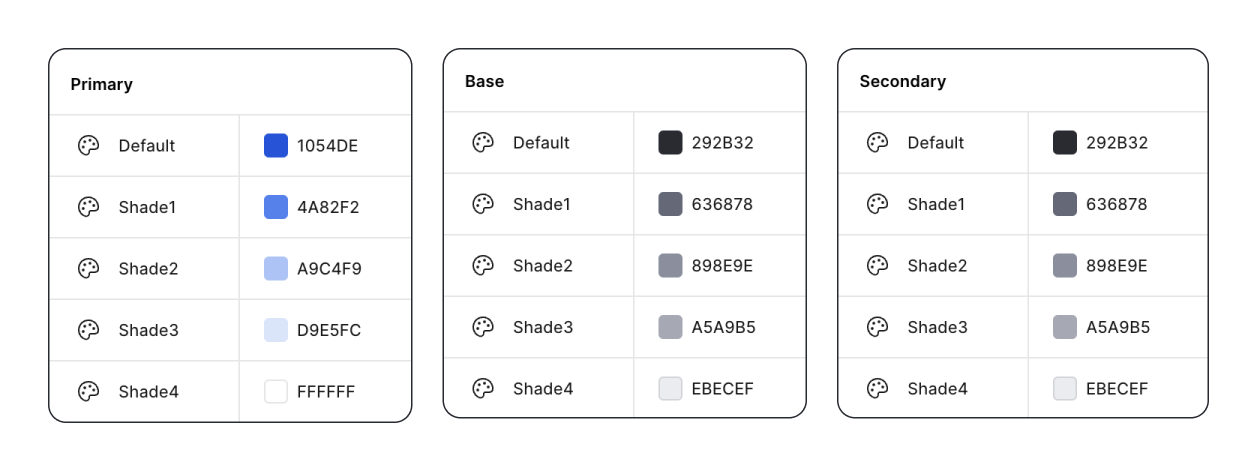Screen dimensions: 1257x471
Task: Click the palette icon beside Base Shade1
Action: (483, 204)
